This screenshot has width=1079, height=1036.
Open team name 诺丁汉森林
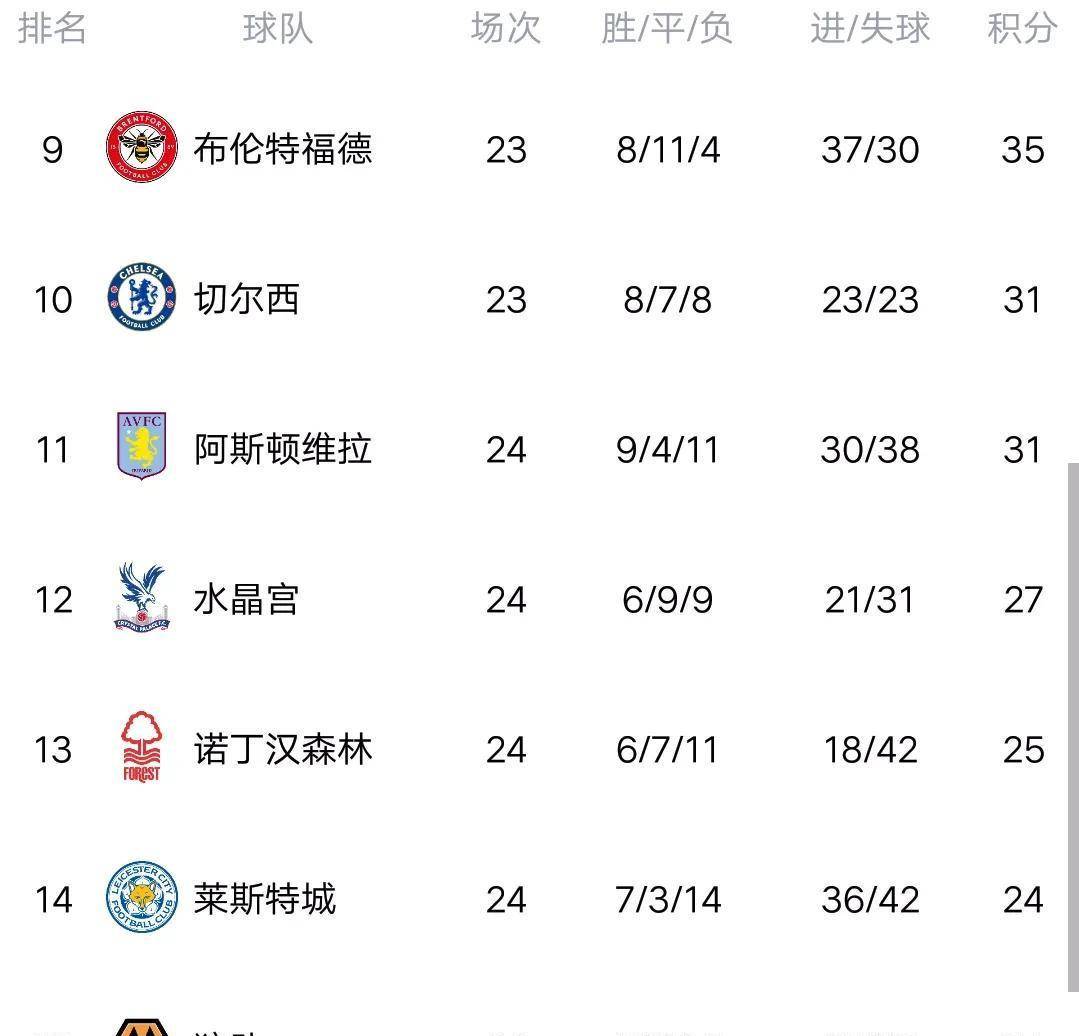[x=283, y=749]
